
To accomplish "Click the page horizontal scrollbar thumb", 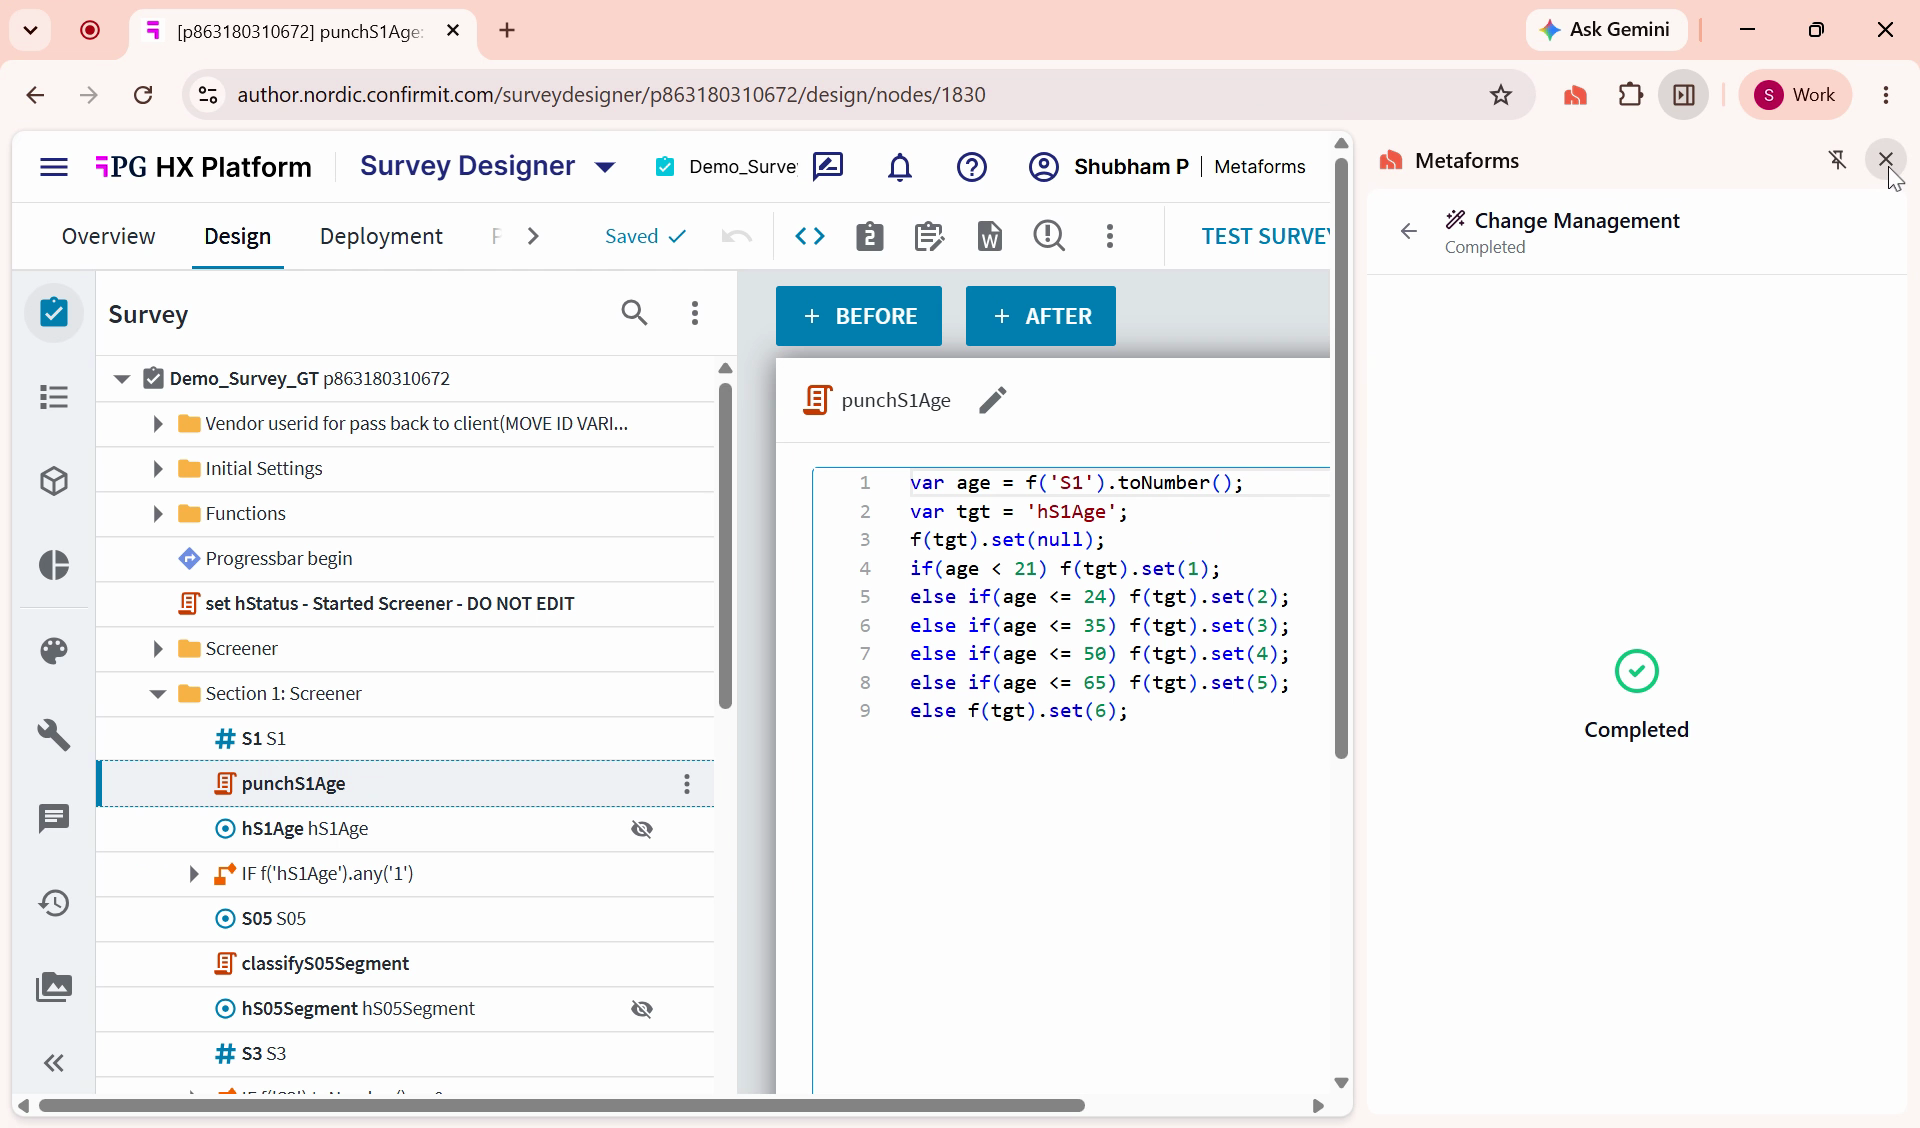I will [x=560, y=1106].
